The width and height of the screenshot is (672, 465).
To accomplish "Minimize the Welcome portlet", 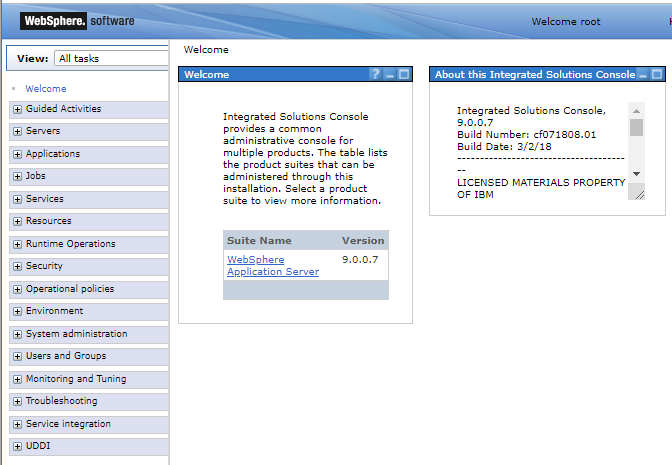I will [x=390, y=75].
